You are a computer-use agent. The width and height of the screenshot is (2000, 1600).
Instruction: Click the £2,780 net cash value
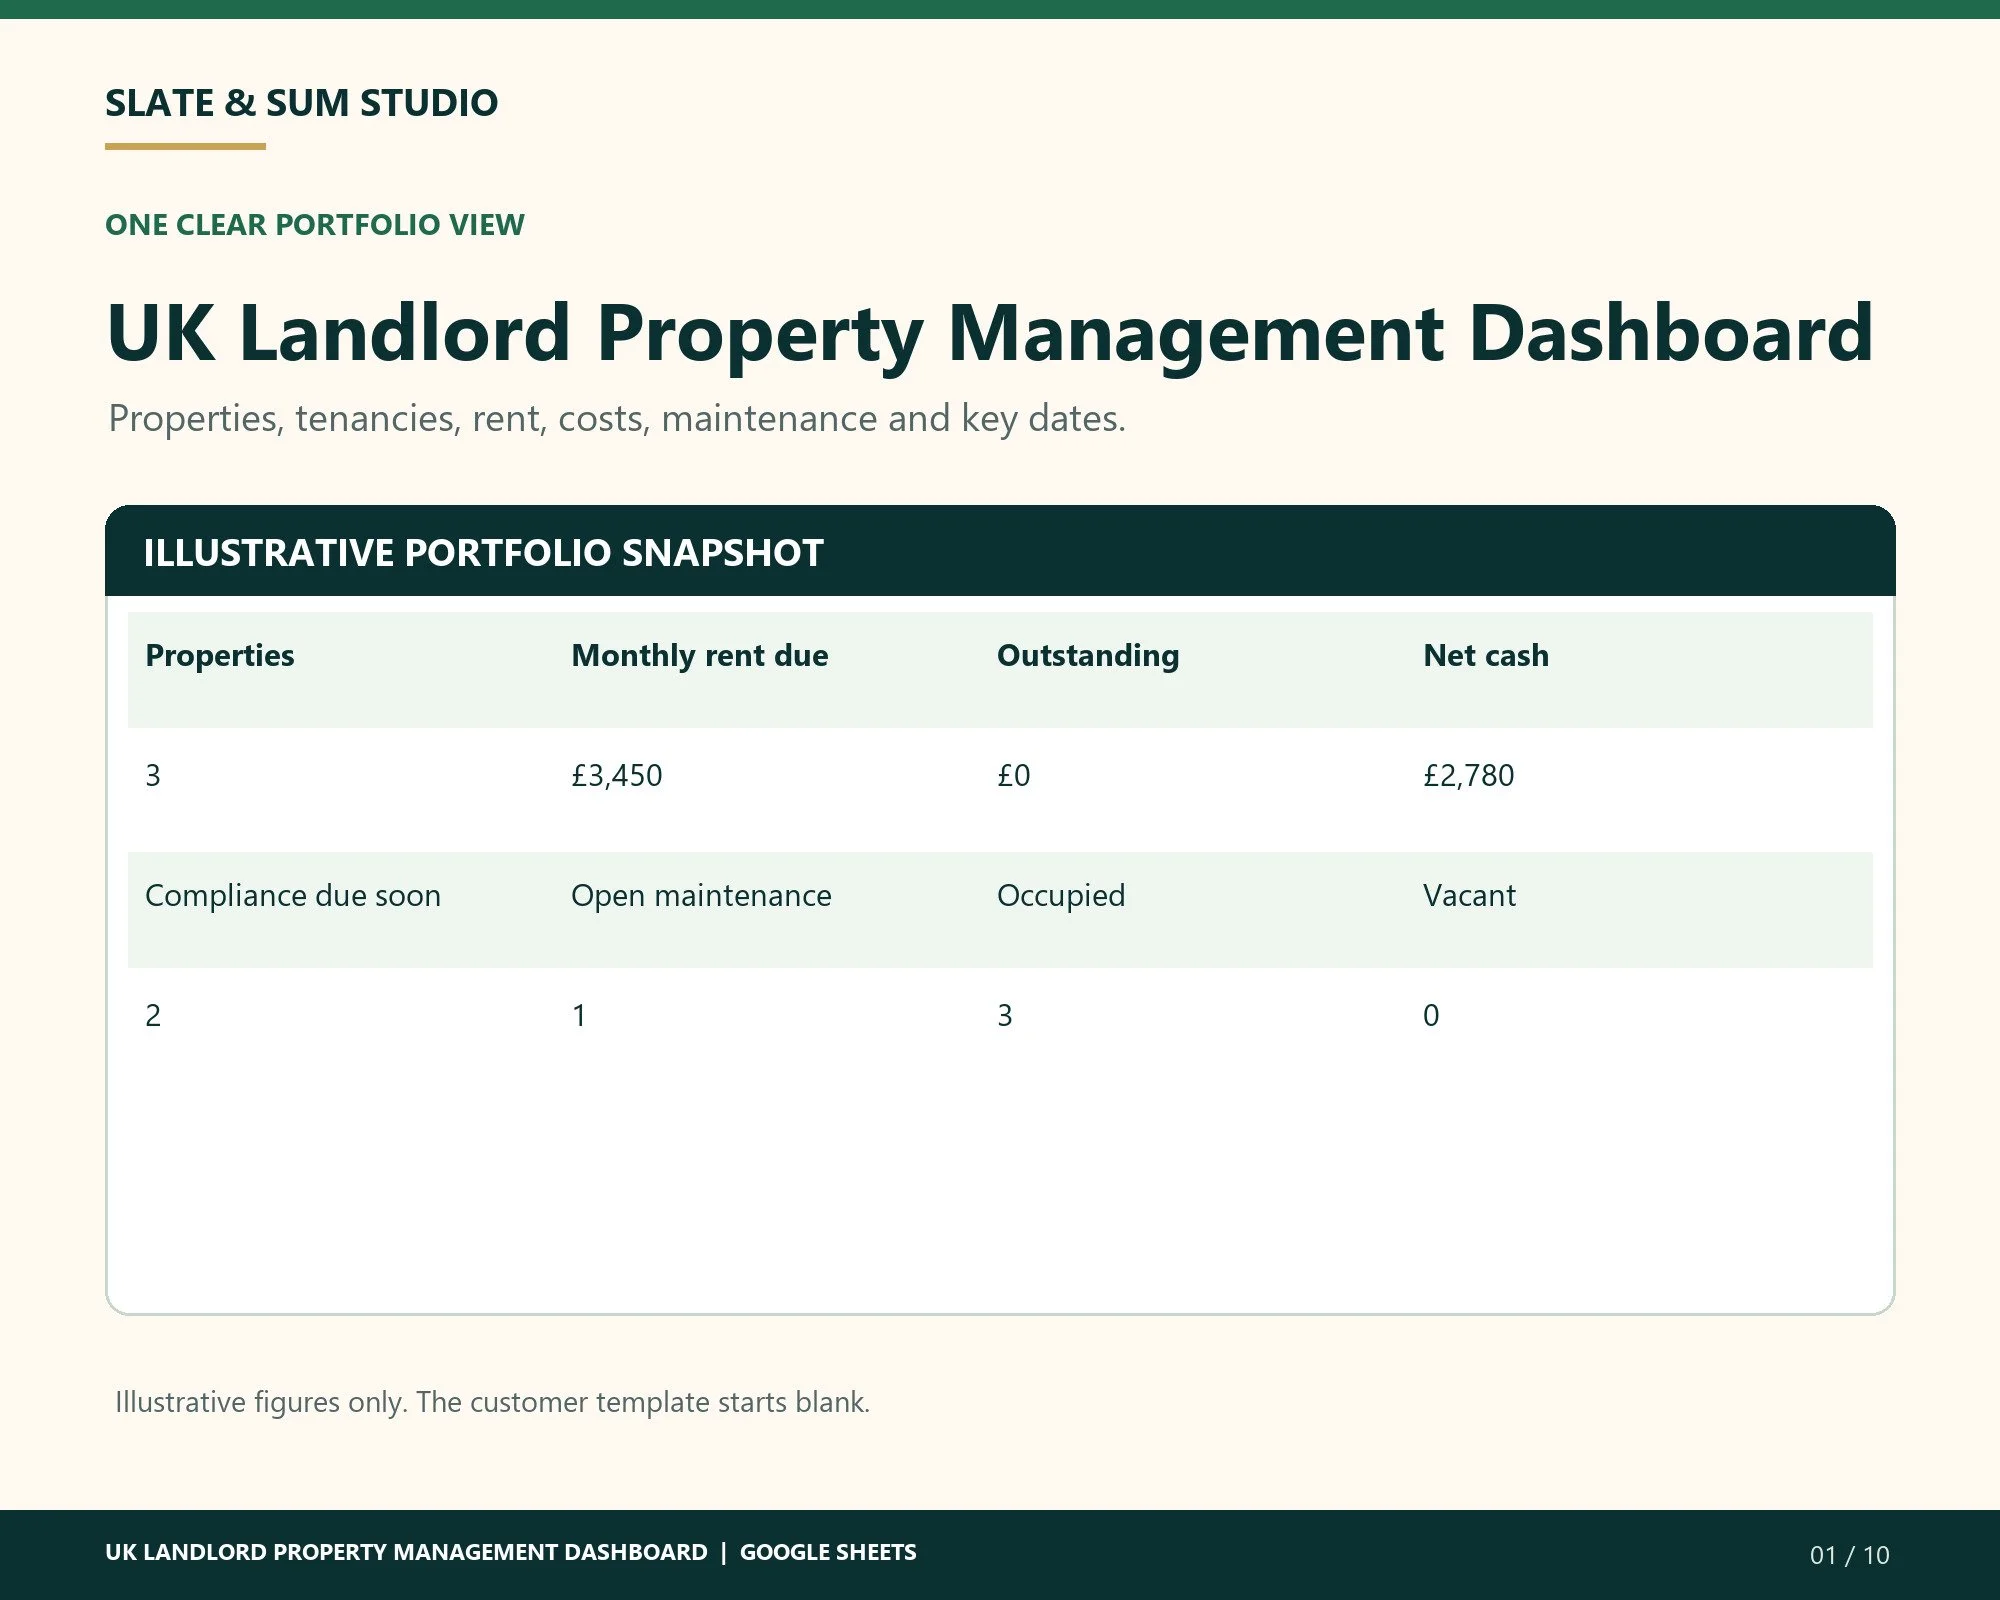coord(1468,775)
